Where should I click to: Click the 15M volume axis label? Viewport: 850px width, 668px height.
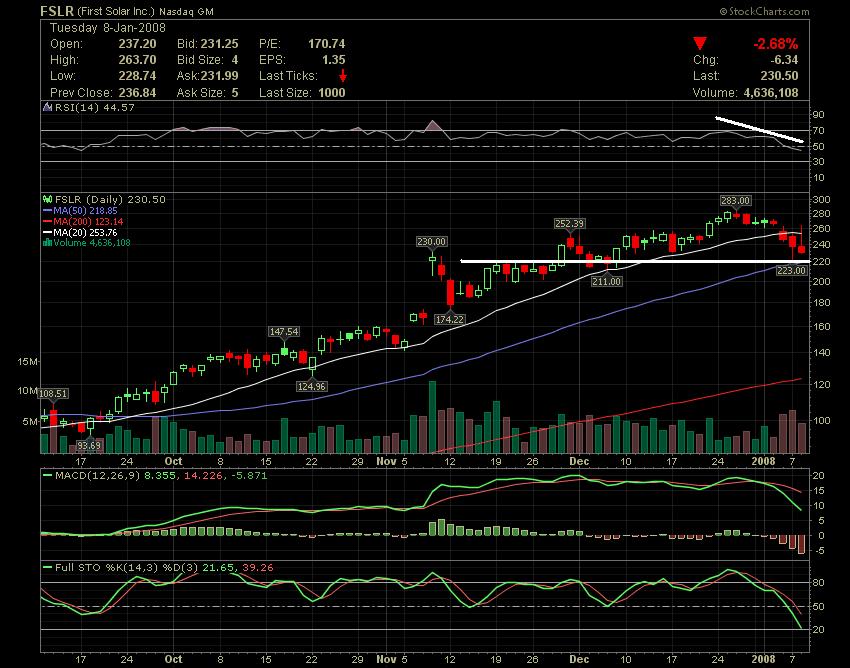tap(28, 361)
